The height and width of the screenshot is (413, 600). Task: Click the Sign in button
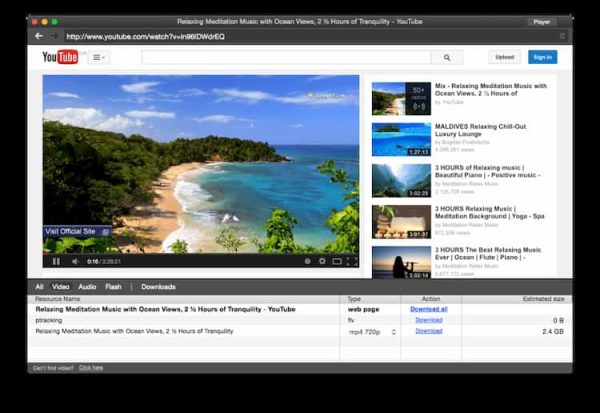click(x=542, y=57)
